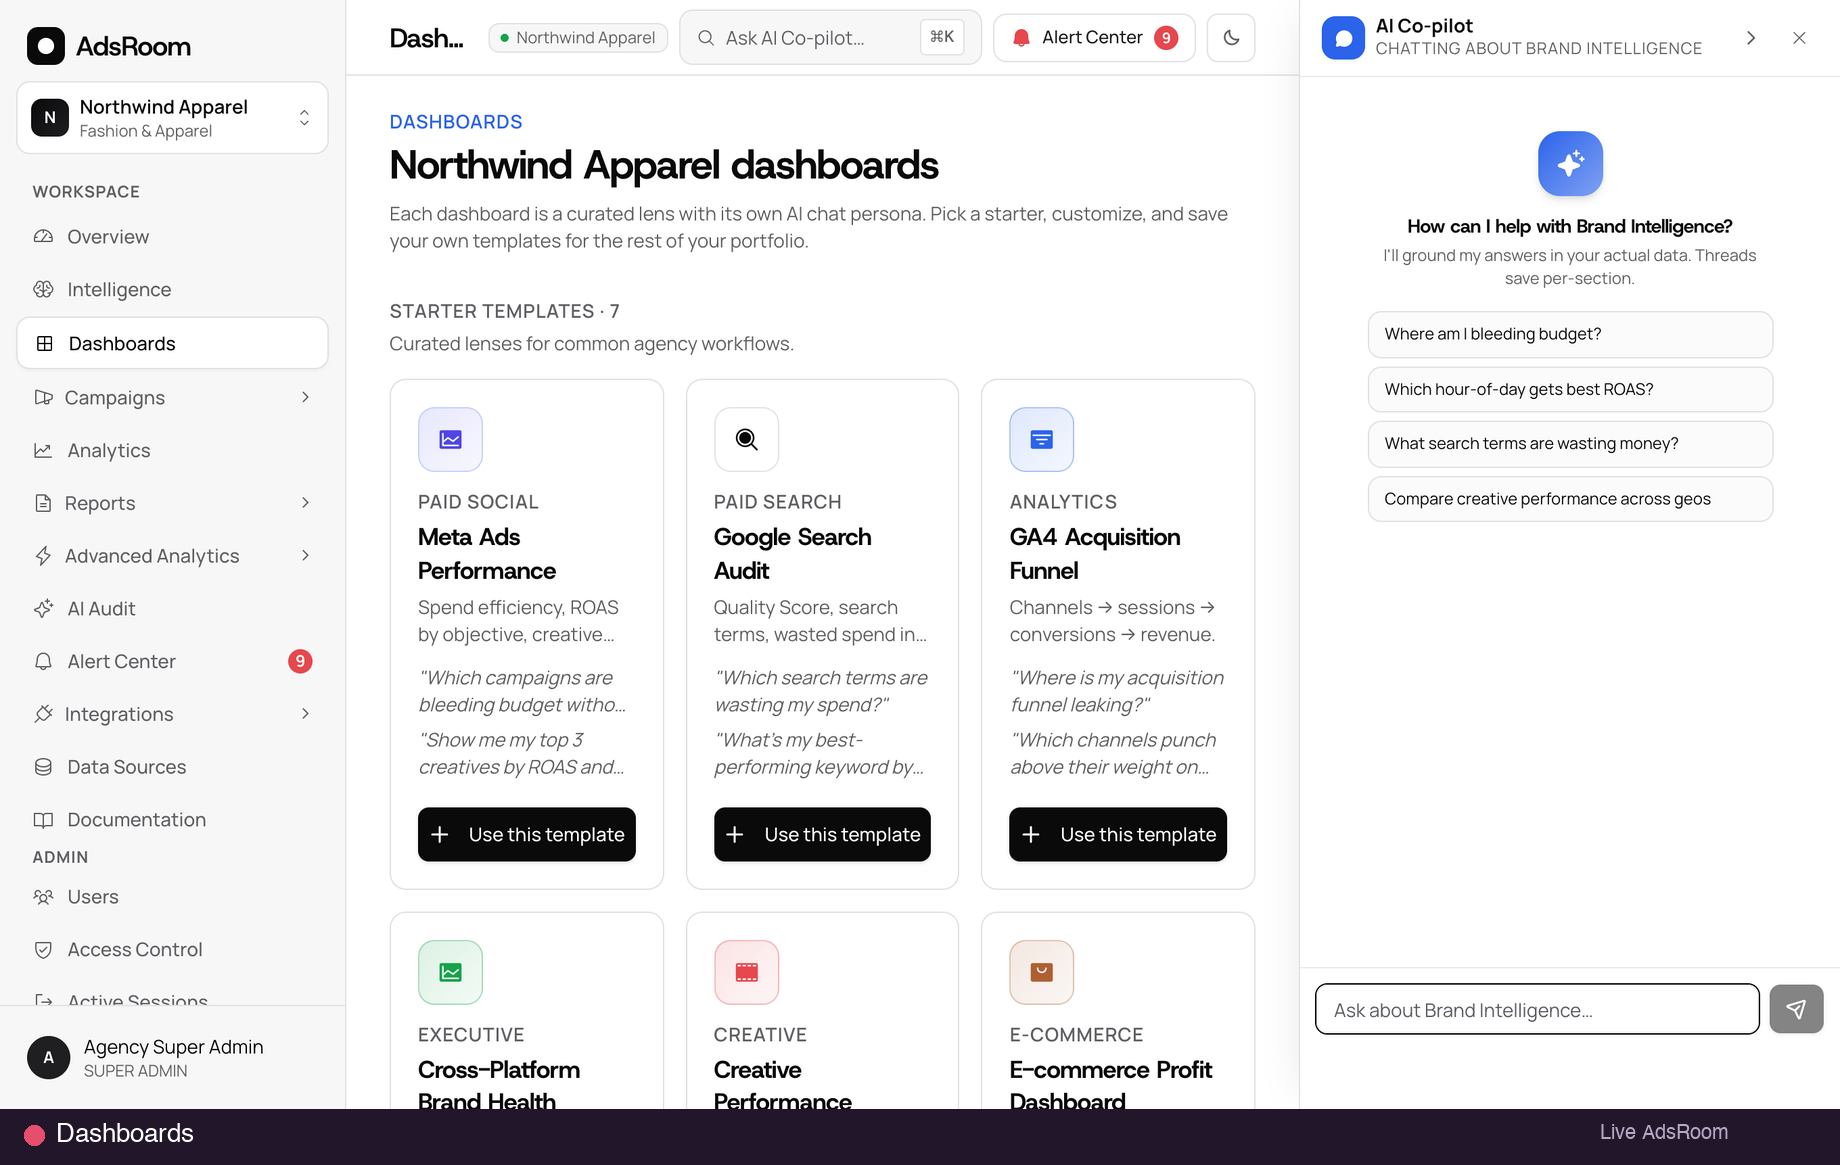The width and height of the screenshot is (1840, 1165).
Task: Click the Cross-Platform Brand Health icon
Action: pyautogui.click(x=450, y=972)
